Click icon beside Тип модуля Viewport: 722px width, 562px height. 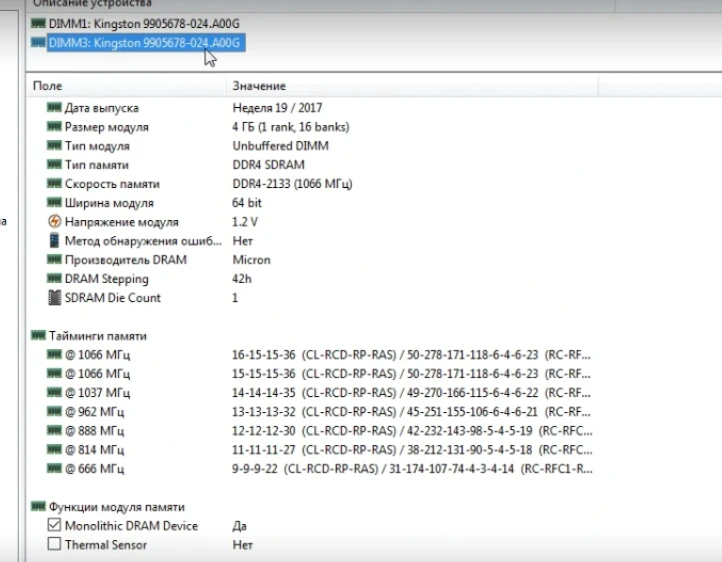(x=54, y=145)
